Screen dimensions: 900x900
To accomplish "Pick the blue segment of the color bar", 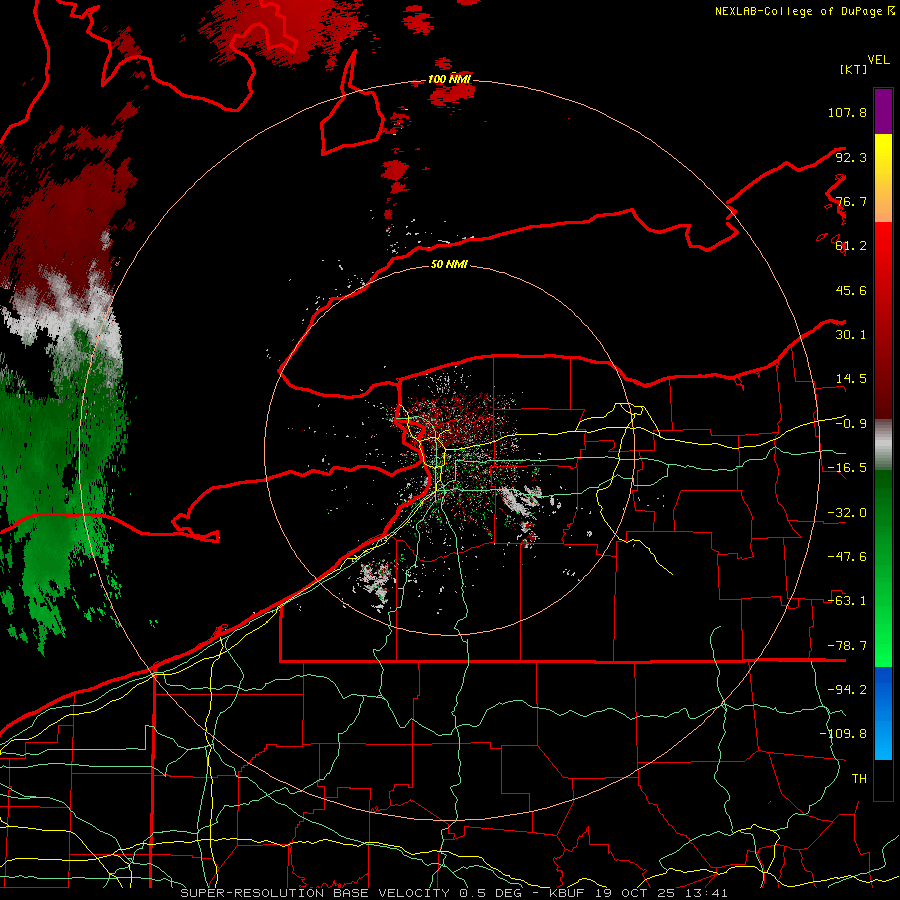I will click(x=883, y=713).
